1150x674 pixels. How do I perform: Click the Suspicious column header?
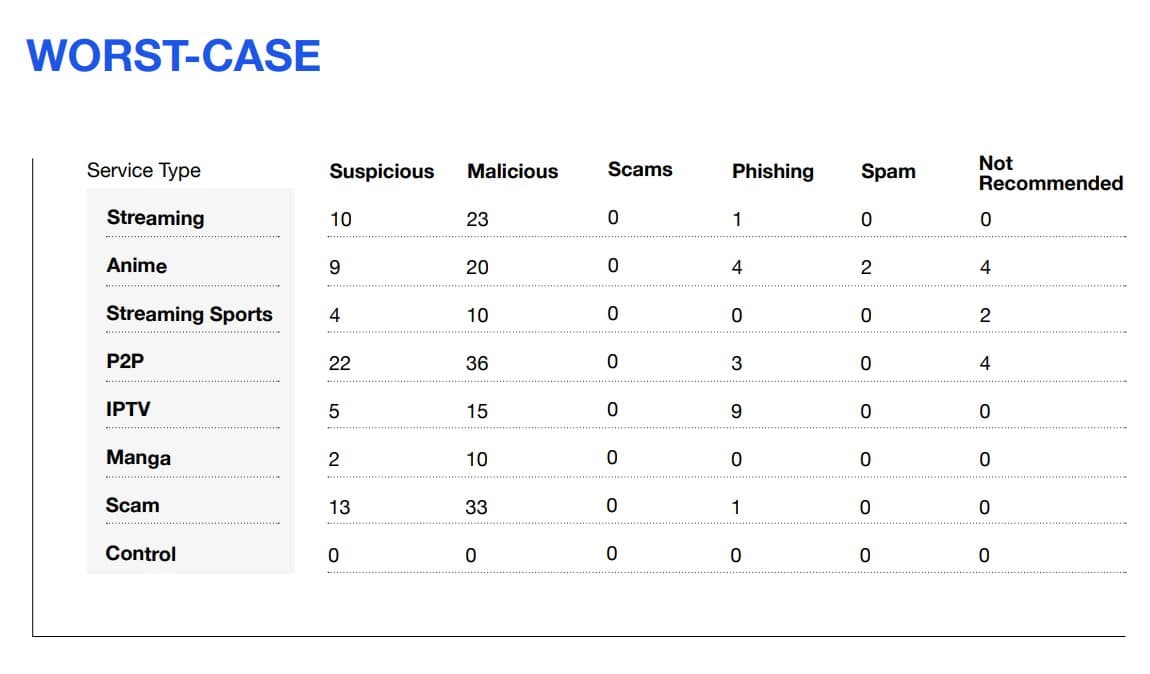381,172
